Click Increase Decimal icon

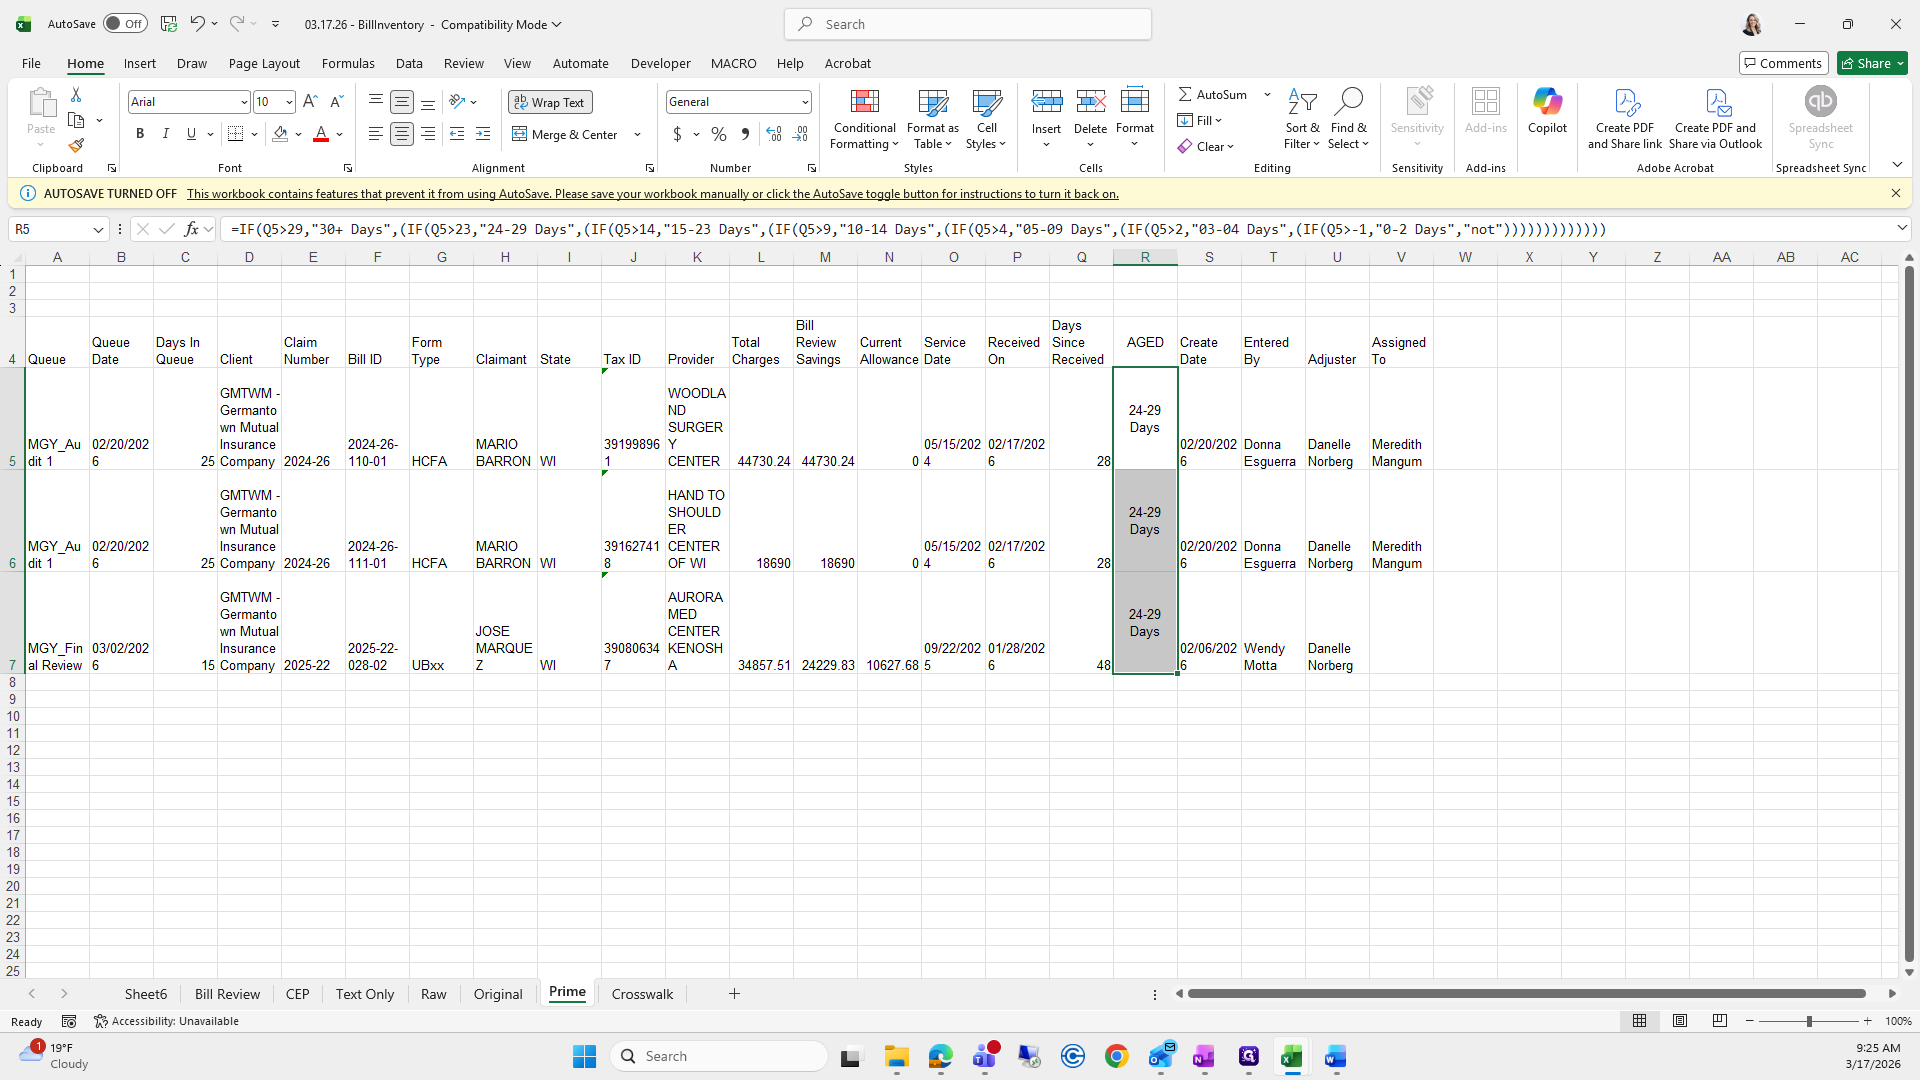(773, 134)
